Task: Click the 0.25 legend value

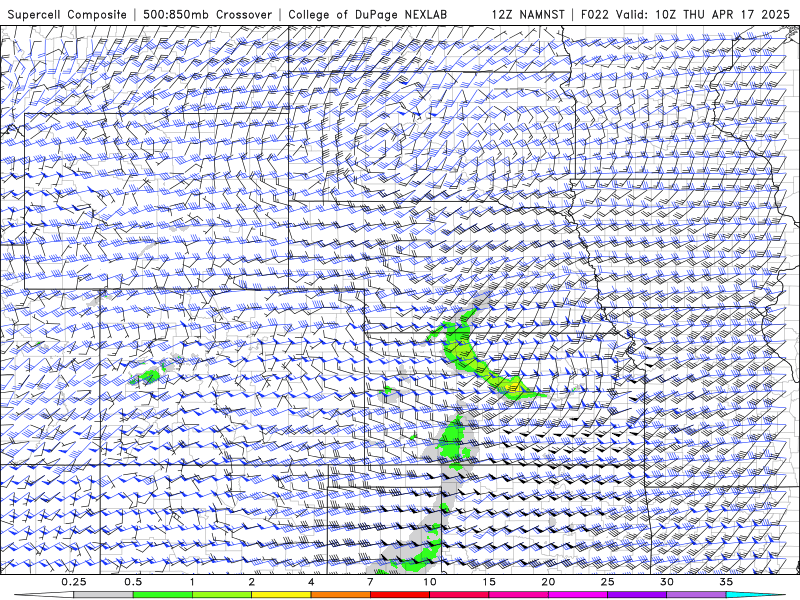Action: pyautogui.click(x=74, y=582)
